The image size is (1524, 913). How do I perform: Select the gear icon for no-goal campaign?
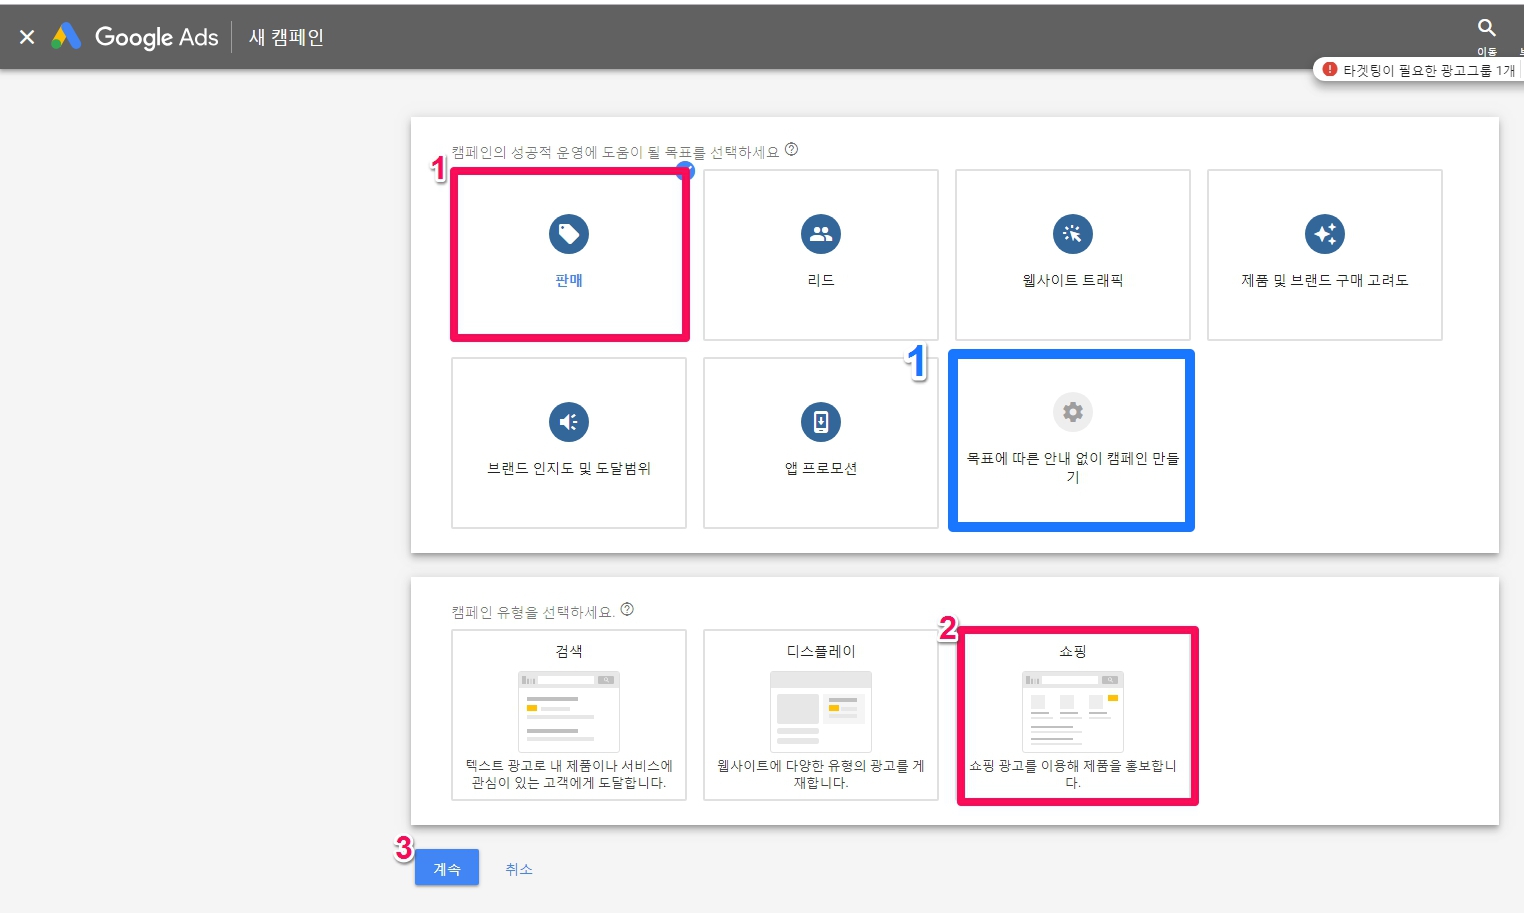(x=1073, y=412)
